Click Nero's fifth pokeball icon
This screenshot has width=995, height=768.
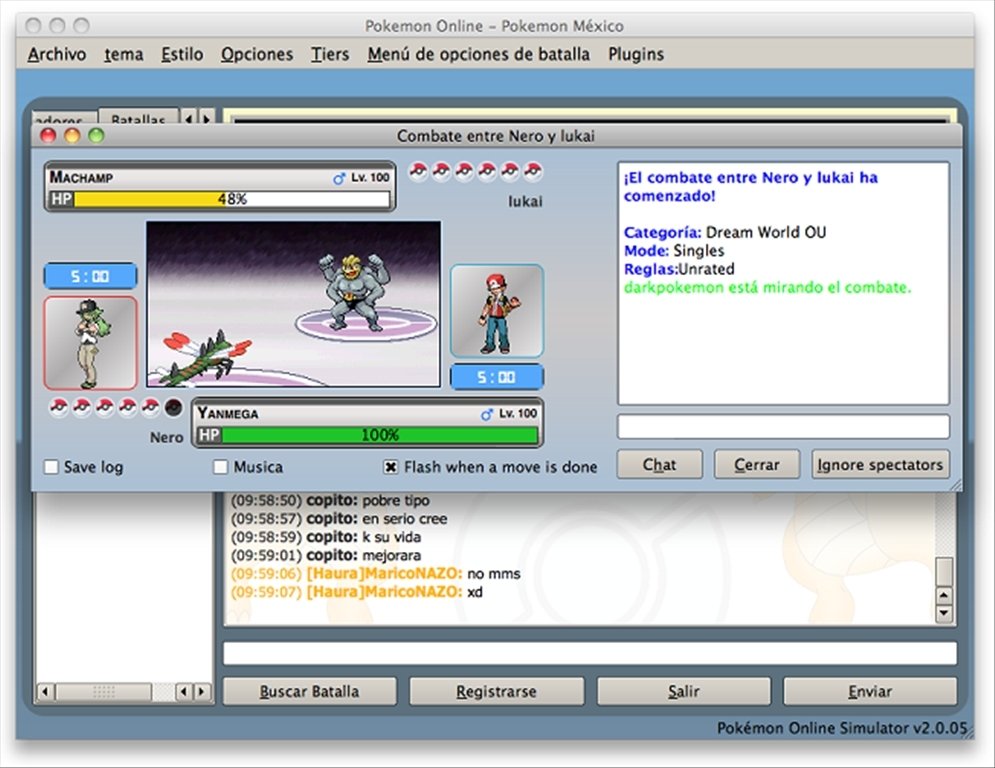(150, 407)
